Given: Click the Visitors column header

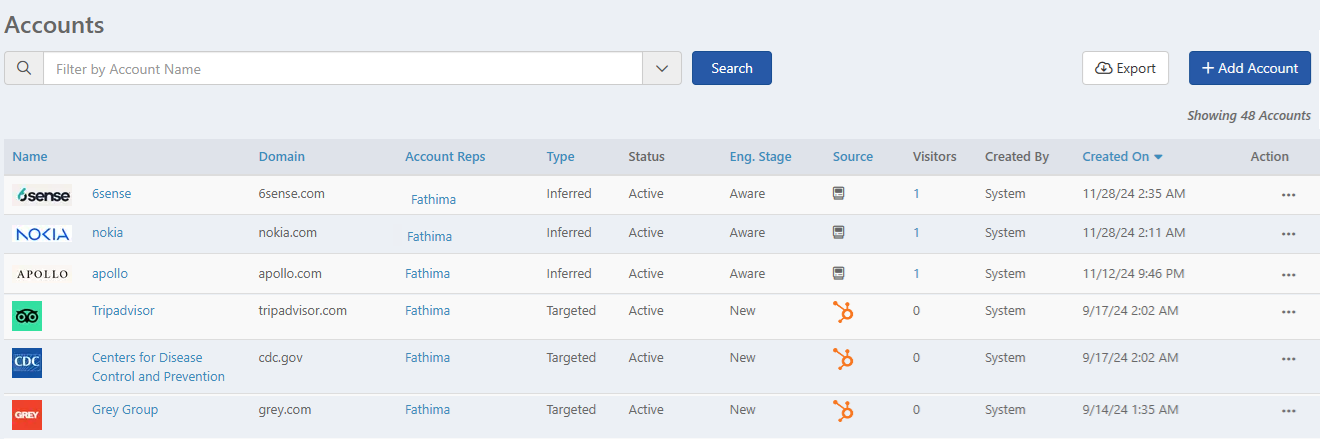Looking at the screenshot, I should 935,157.
